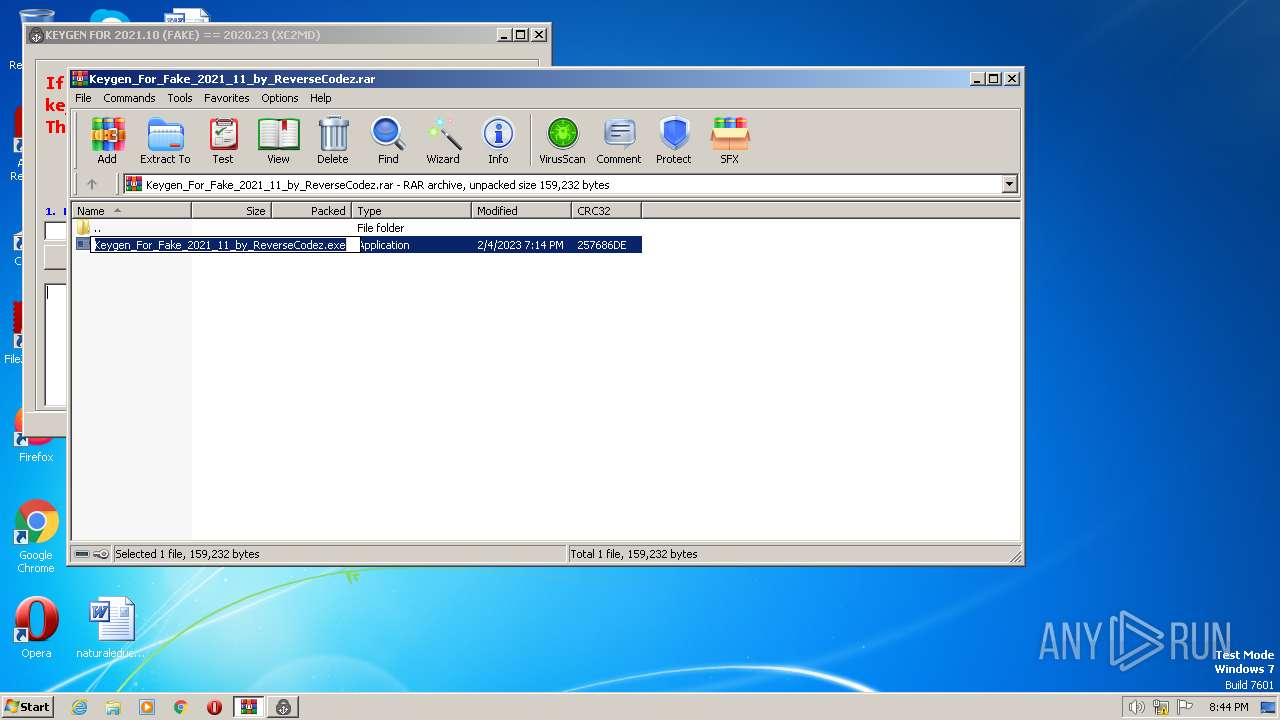Viewport: 1280px width, 720px height.
Task: Sort by Modified column header
Action: [521, 211]
